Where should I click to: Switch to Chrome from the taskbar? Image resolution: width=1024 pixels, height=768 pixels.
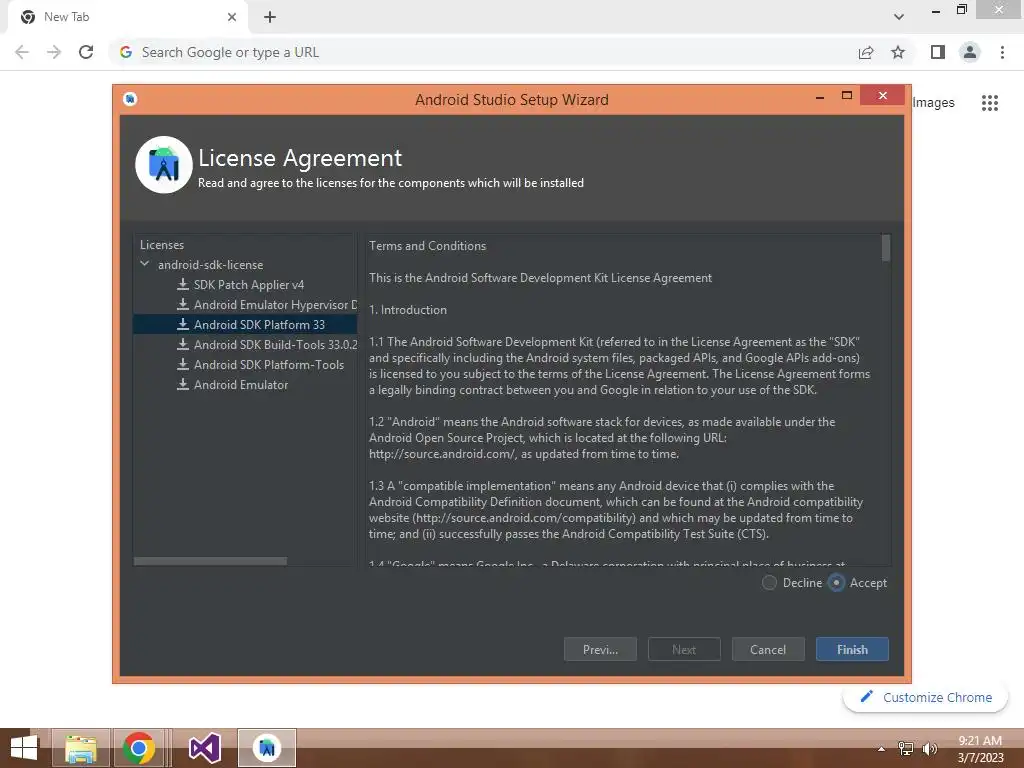[x=139, y=748]
